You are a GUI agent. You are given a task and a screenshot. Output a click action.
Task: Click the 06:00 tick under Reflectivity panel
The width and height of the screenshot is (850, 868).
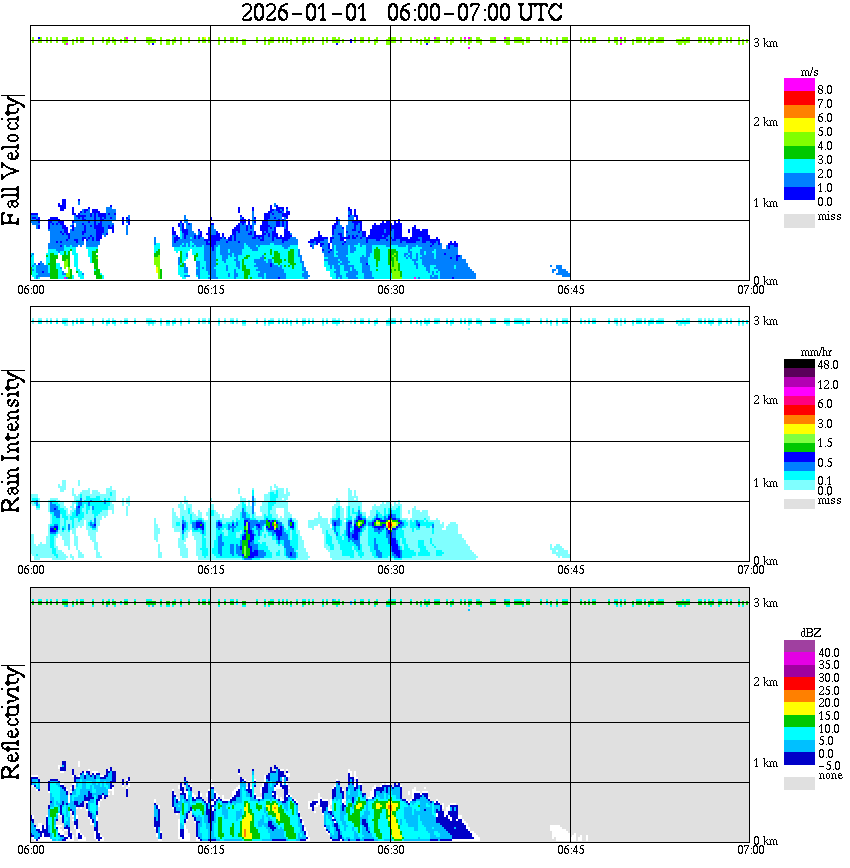(x=31, y=850)
